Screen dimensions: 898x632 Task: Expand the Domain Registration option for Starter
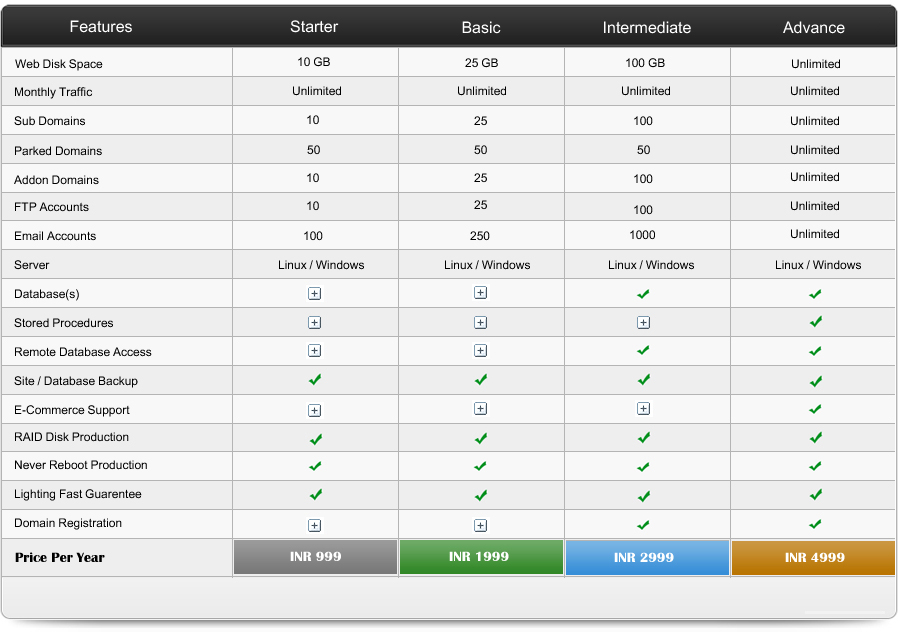tap(314, 524)
